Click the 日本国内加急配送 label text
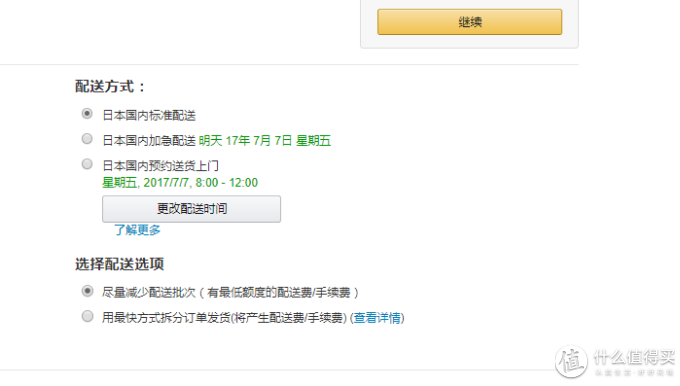The image size is (680, 386). 149,141
